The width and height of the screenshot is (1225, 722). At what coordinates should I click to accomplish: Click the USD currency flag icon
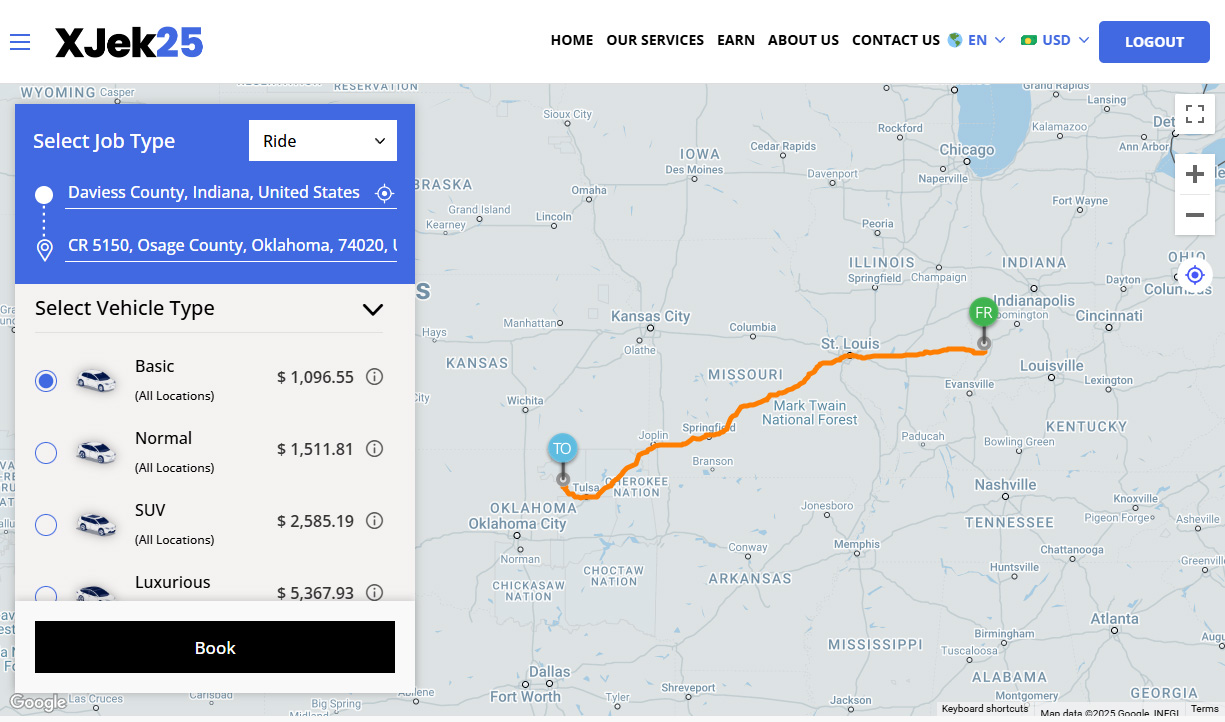[x=1028, y=40]
